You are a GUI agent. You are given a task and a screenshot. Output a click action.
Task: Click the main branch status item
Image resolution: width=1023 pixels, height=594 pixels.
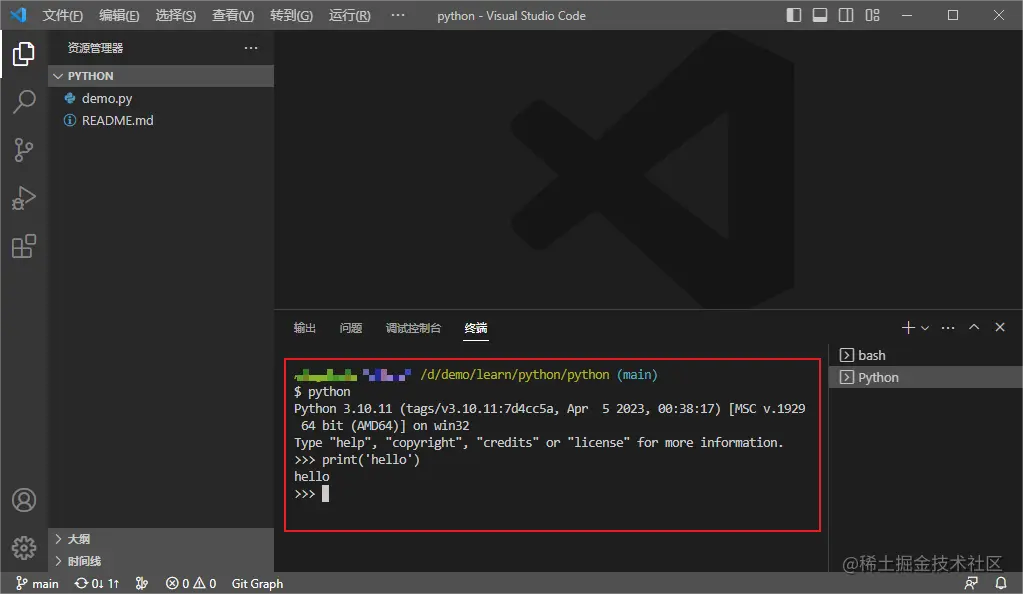point(37,584)
